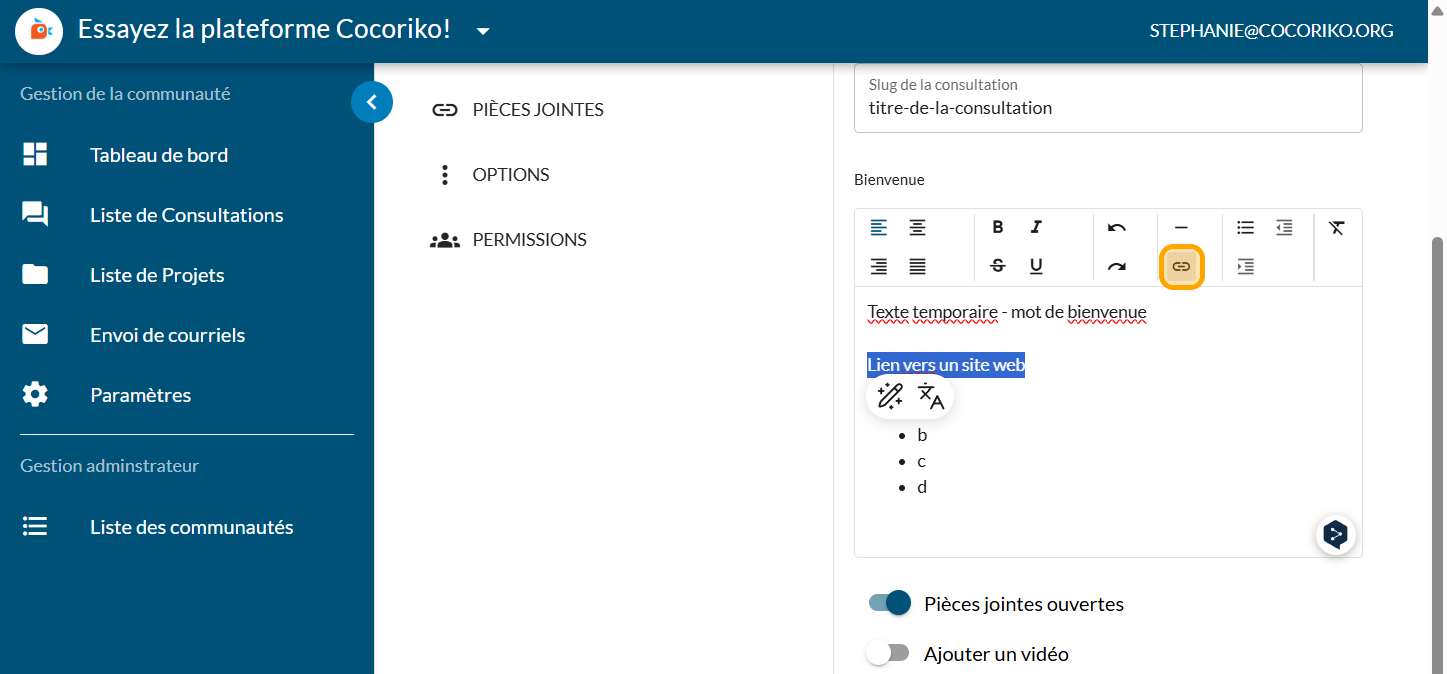The image size is (1447, 674).
Task: Collapse the left sidebar with chevron
Action: pyautogui.click(x=372, y=102)
